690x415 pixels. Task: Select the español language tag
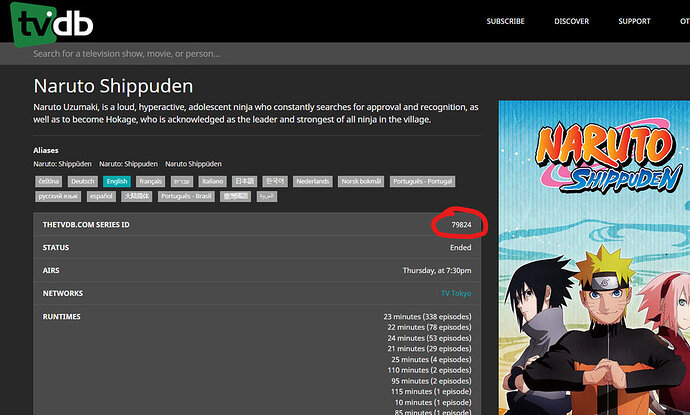click(x=101, y=196)
